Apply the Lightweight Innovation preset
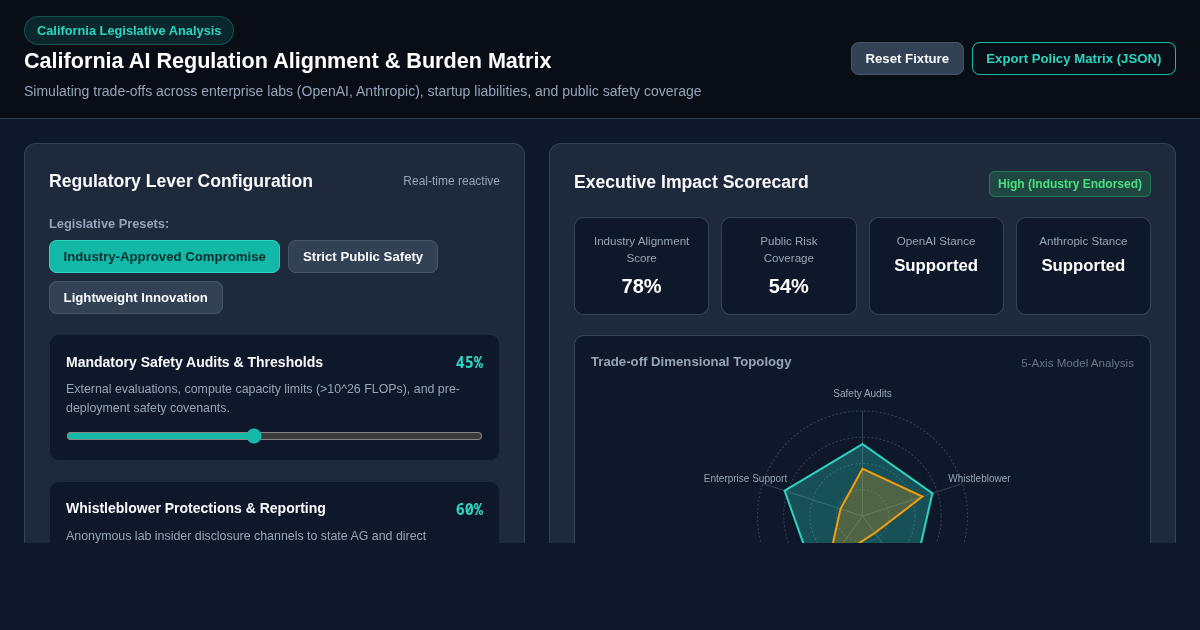This screenshot has width=1200, height=630. (x=136, y=297)
